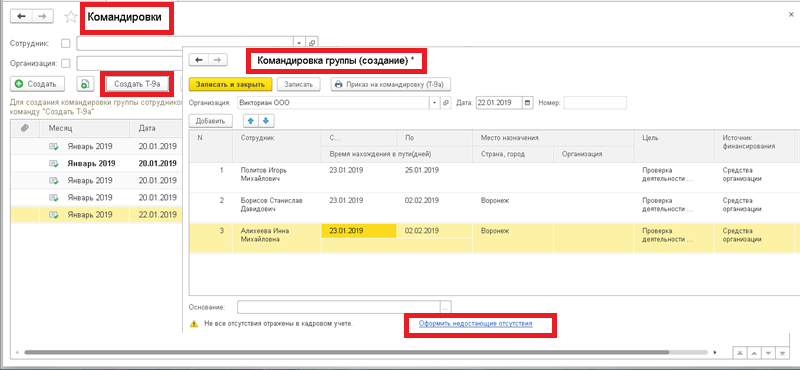The height and width of the screenshot is (370, 800).
Task: Expand the Сотрудник filter dropdown list
Action: pos(300,43)
